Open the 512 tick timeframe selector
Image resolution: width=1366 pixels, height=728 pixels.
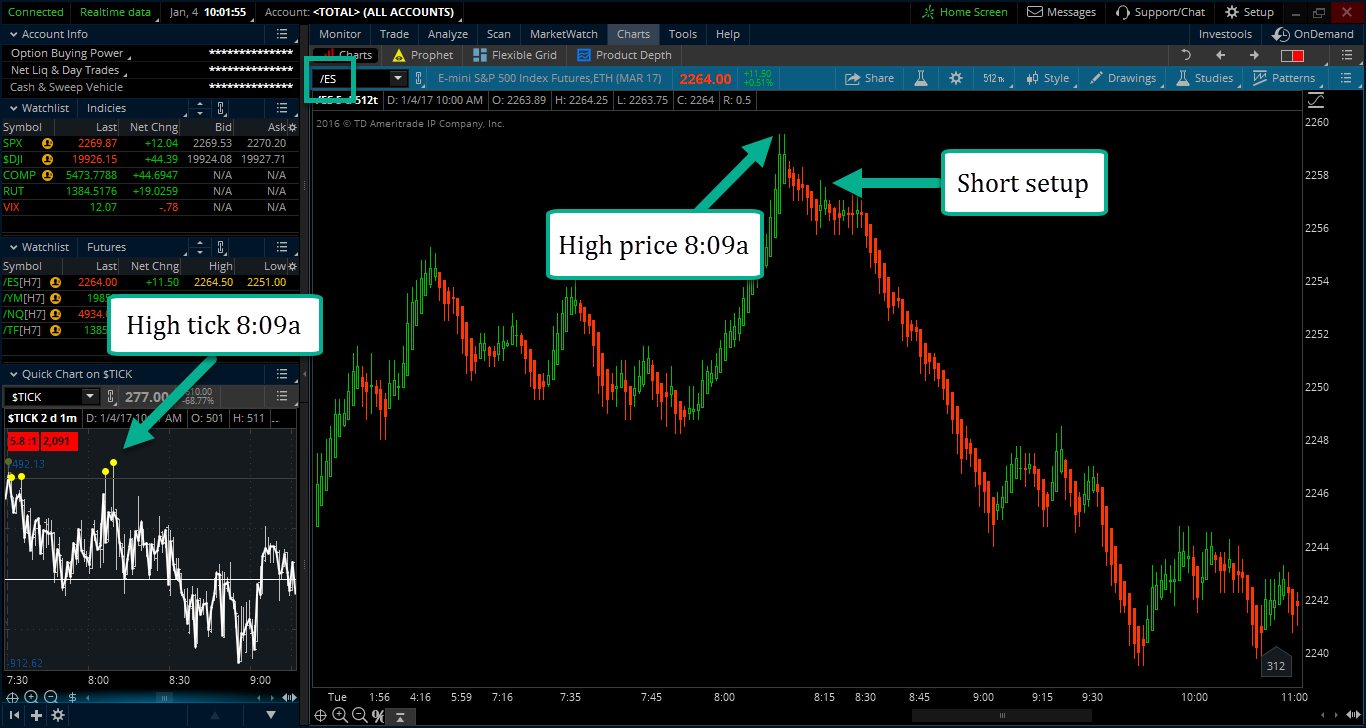994,78
